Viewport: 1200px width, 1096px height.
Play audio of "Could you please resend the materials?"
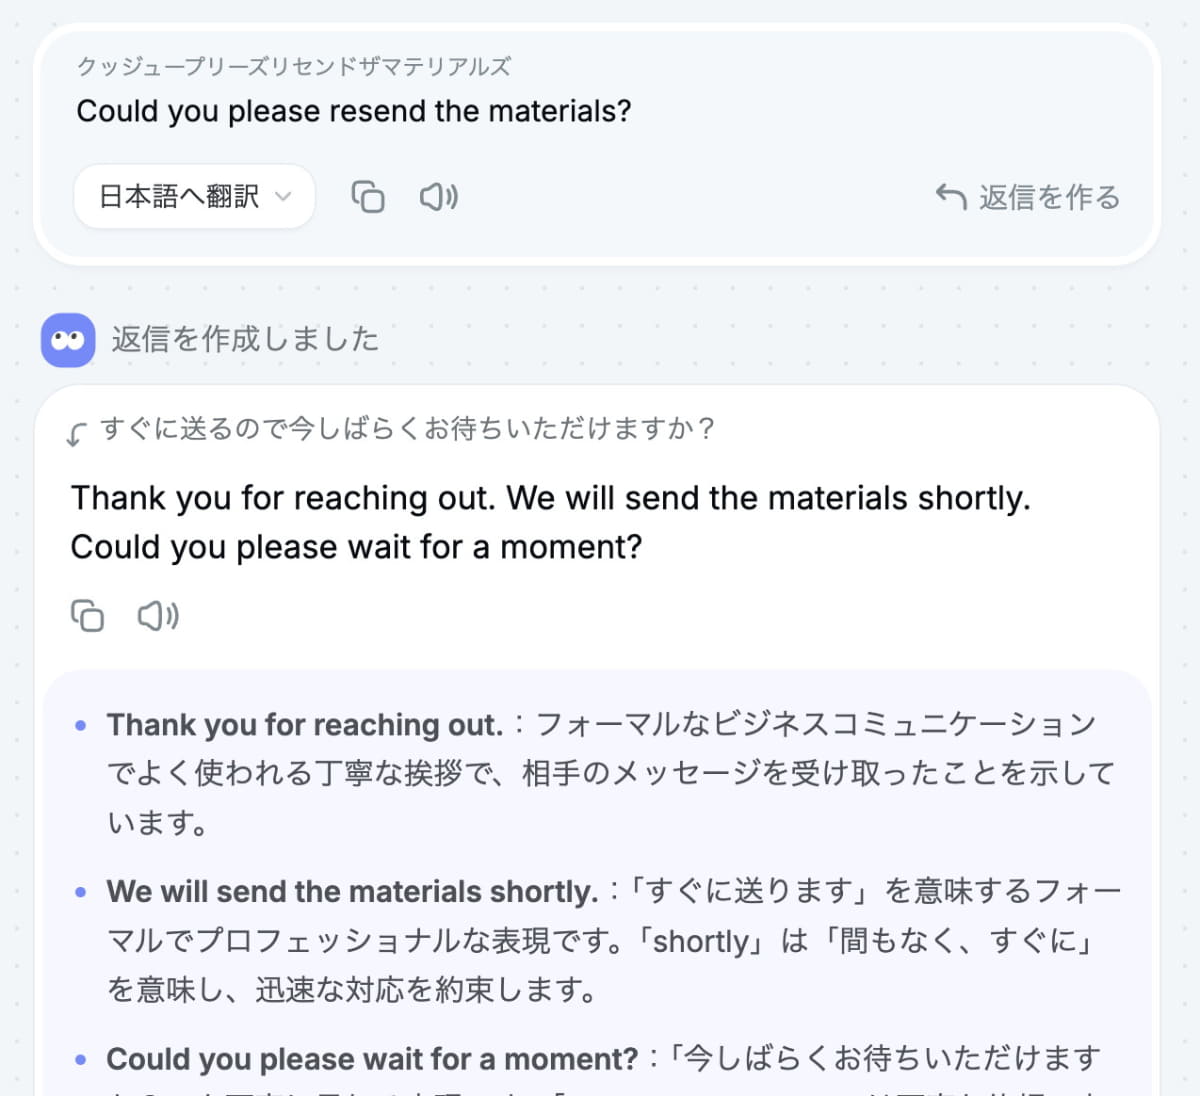(x=438, y=197)
